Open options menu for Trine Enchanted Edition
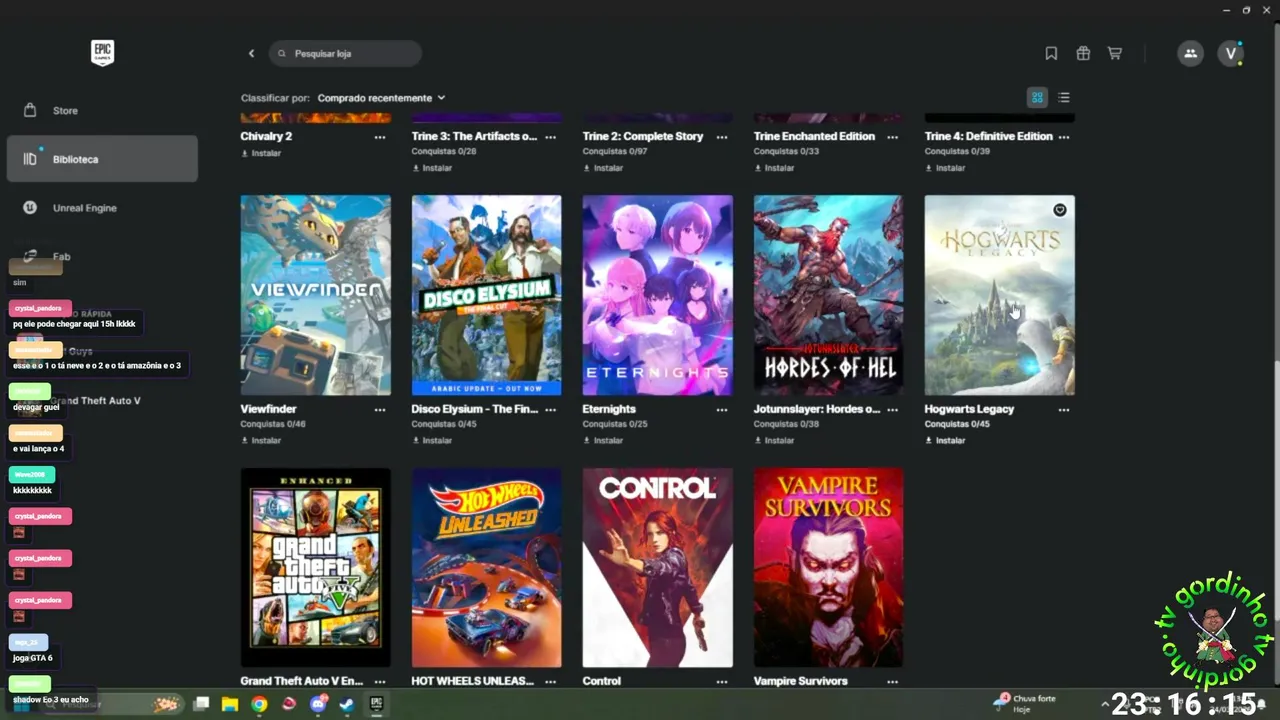The image size is (1280, 720). tap(893, 137)
